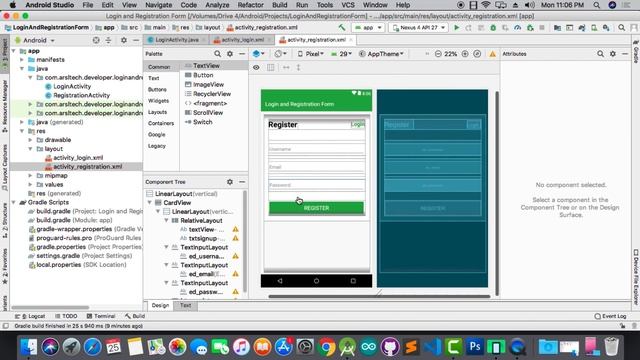Screen dimensions: 640x360
Task: Click zoom to fit screen icon
Action: pos(477,54)
